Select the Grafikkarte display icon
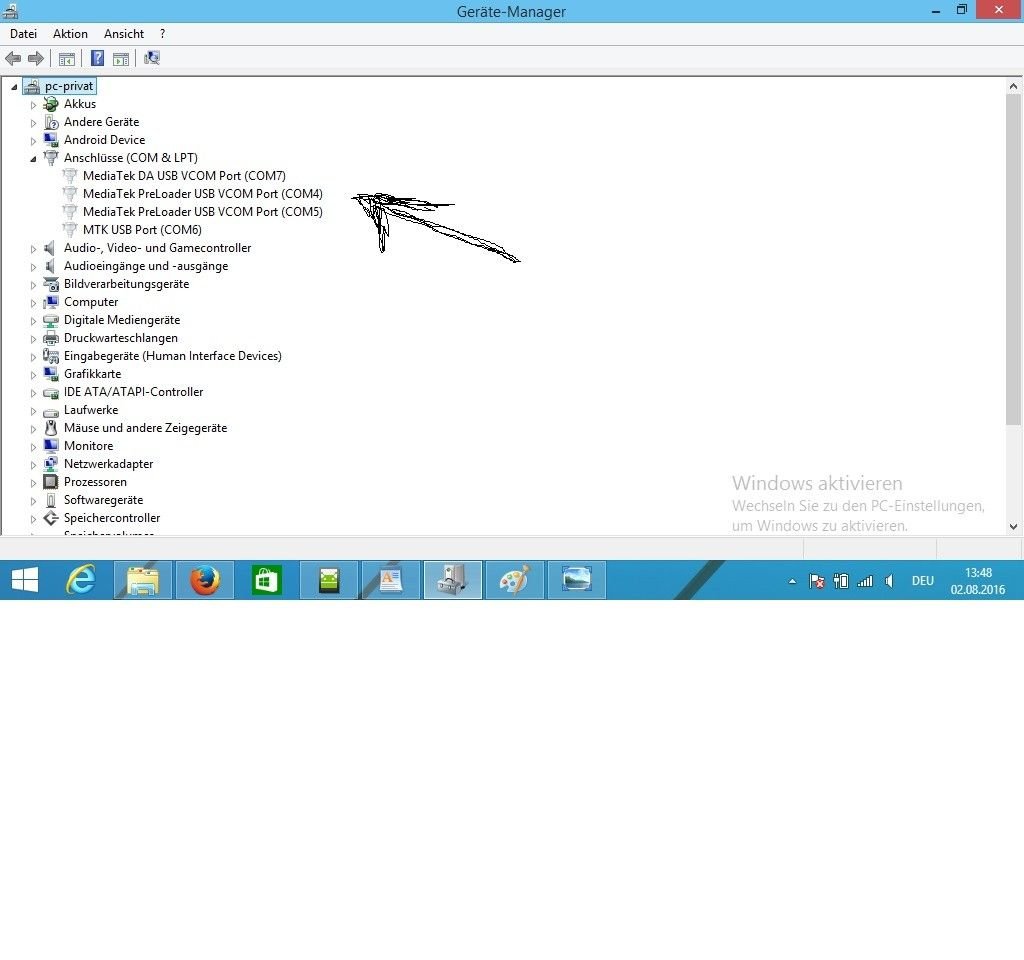This screenshot has height=960, width=1024. coord(51,374)
